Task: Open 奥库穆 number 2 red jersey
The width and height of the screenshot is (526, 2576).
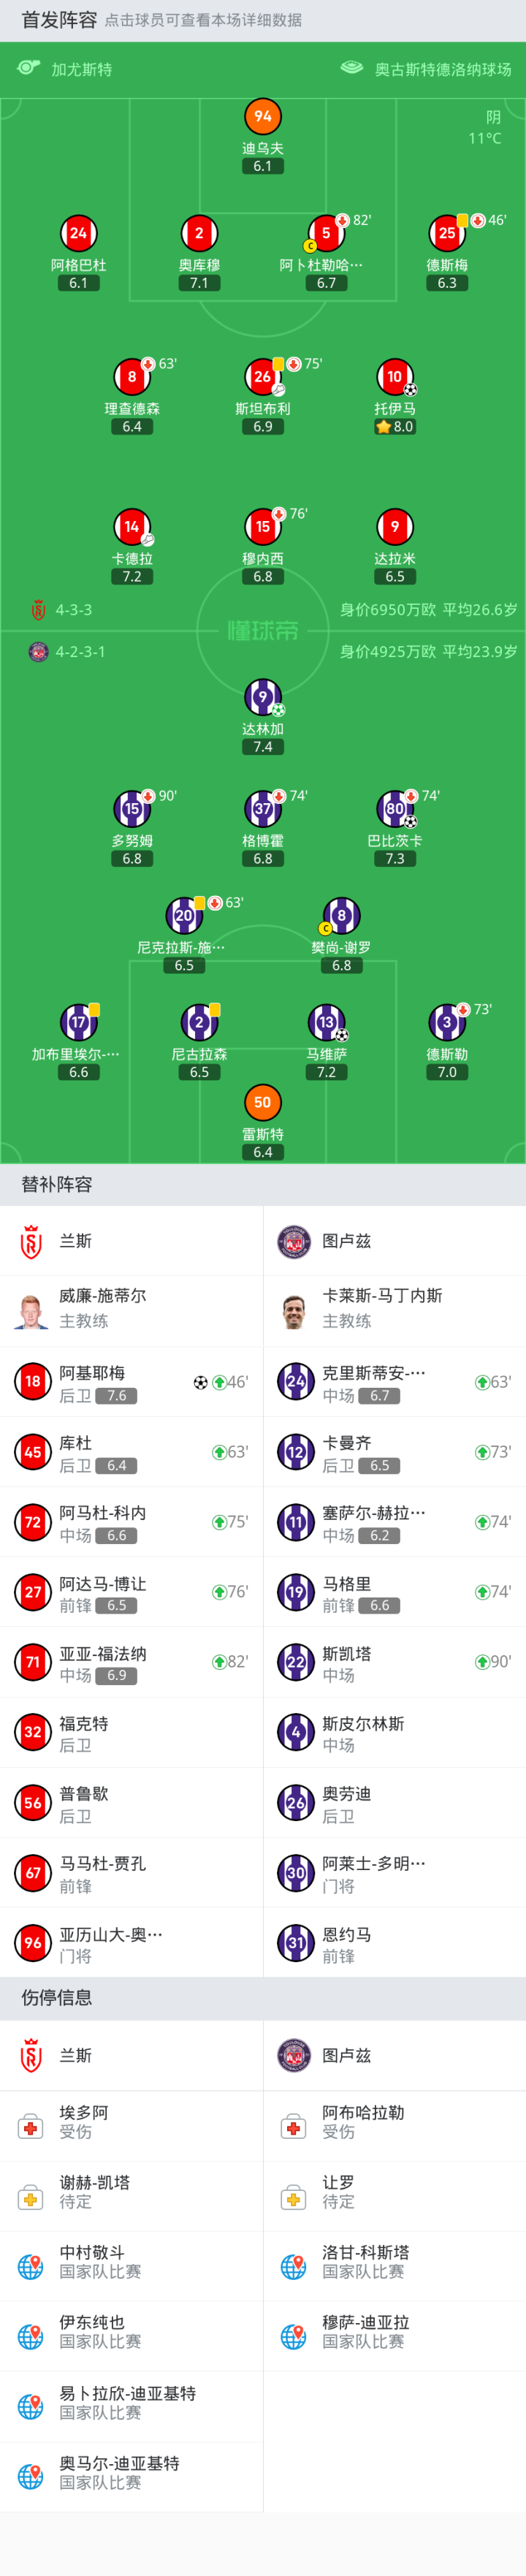Action: click(x=199, y=234)
